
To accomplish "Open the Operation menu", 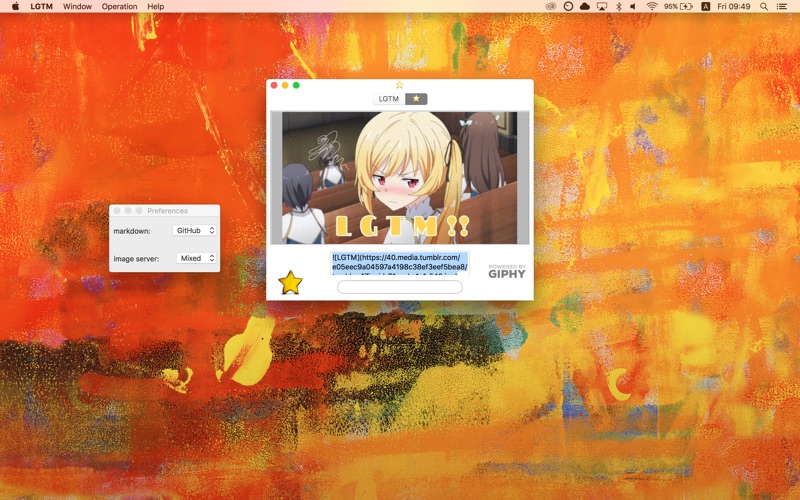I will tap(119, 7).
